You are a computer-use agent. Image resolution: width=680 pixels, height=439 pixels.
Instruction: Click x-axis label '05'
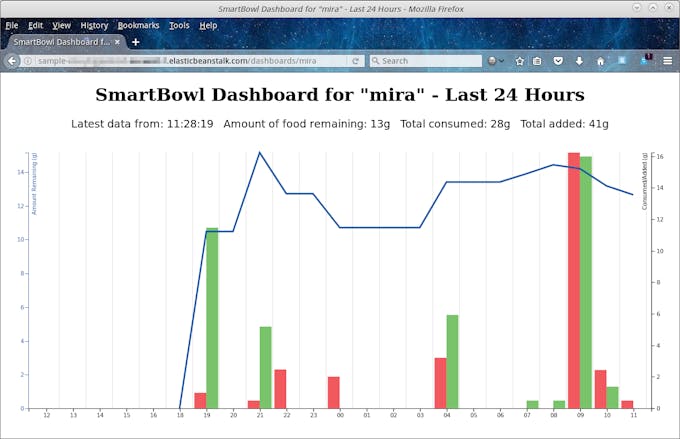point(474,415)
